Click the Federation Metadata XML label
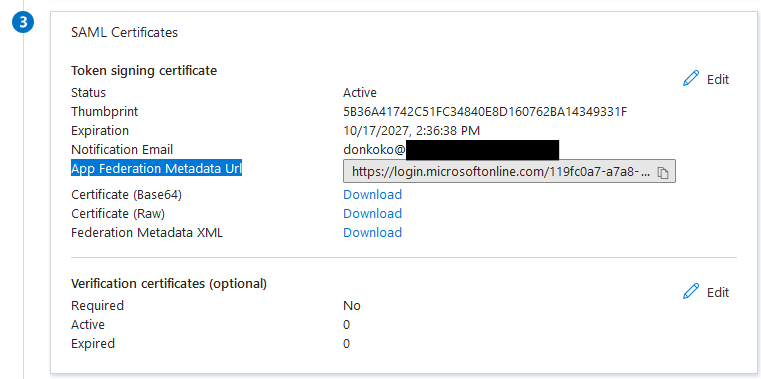The width and height of the screenshot is (761, 379). (x=147, y=232)
